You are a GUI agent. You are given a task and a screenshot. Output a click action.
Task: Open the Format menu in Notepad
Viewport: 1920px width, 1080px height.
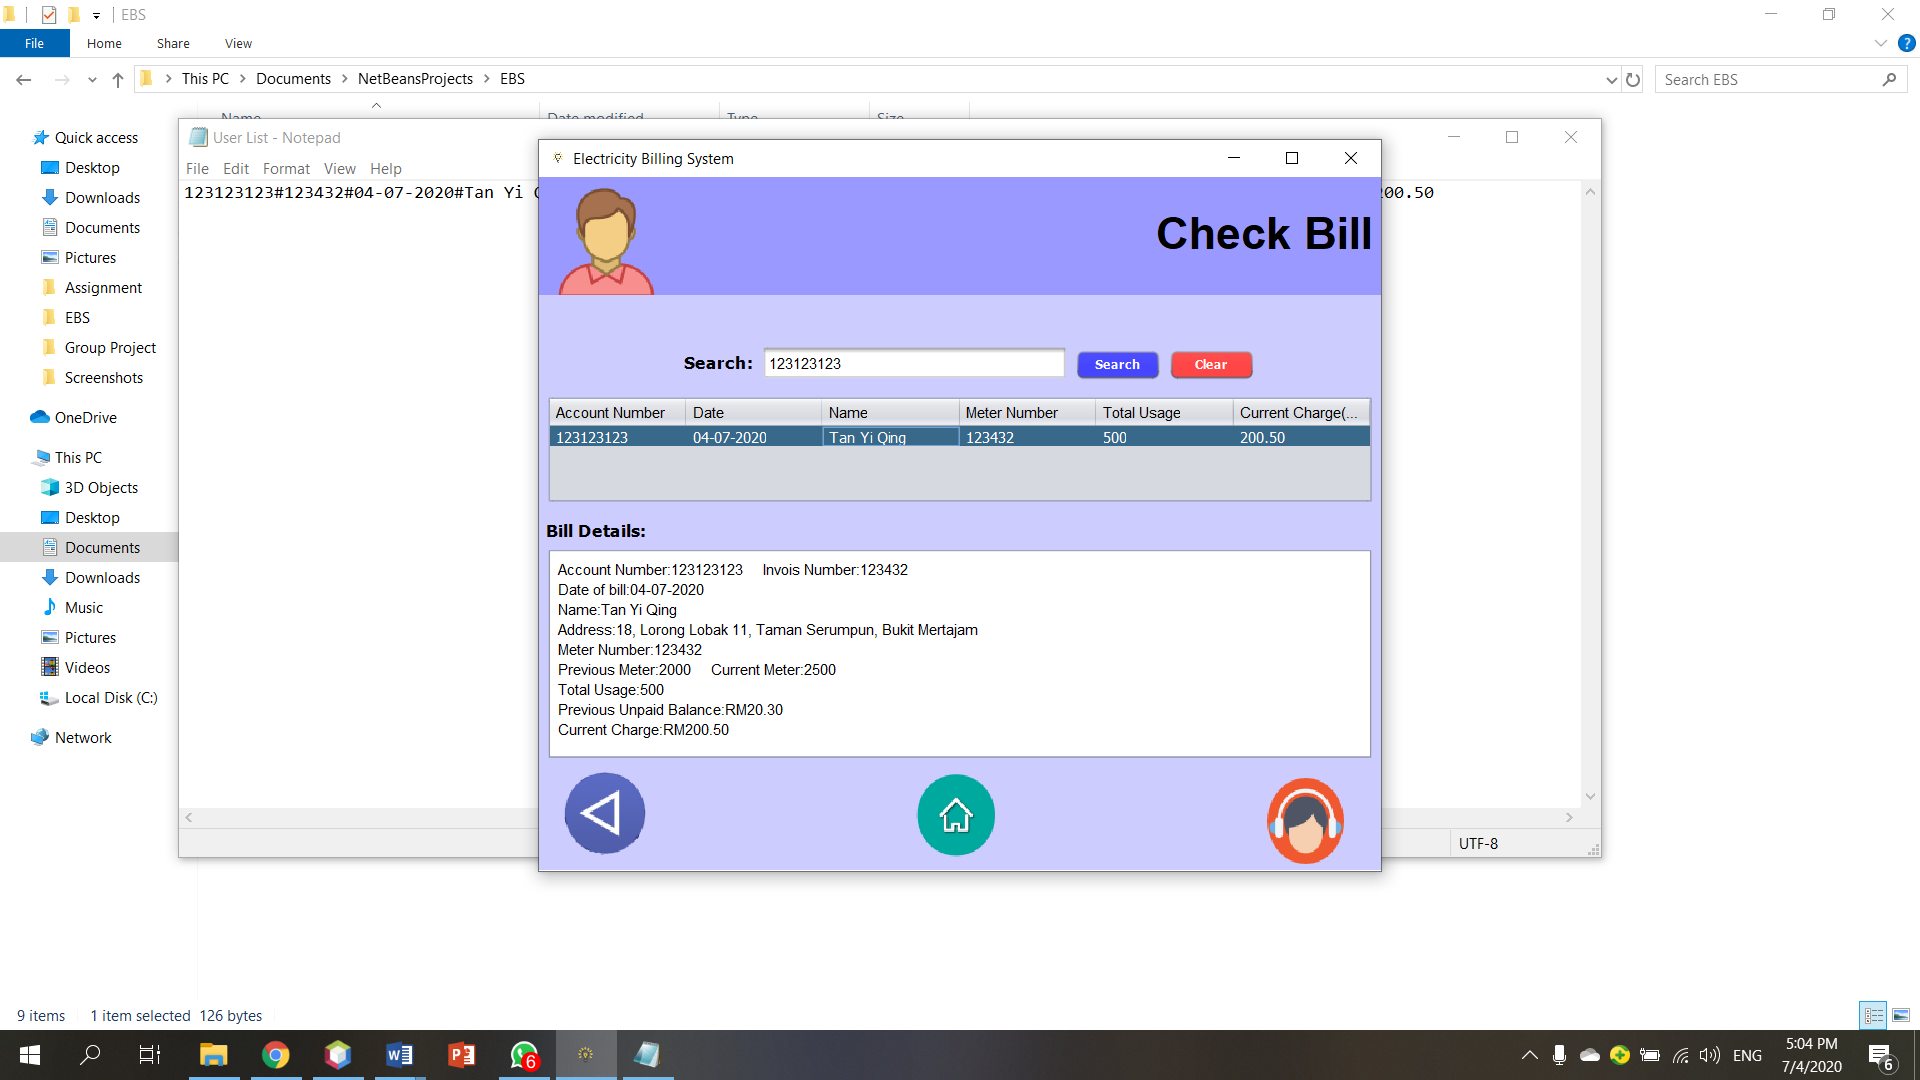tap(286, 168)
